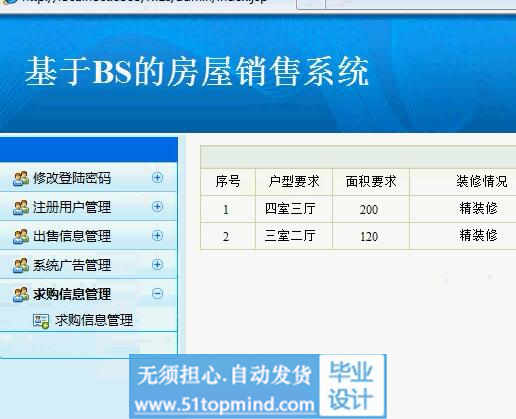The height and width of the screenshot is (419, 516).
Task: Open the 求购信息管理 submenu link
Action: pyautogui.click(x=94, y=320)
